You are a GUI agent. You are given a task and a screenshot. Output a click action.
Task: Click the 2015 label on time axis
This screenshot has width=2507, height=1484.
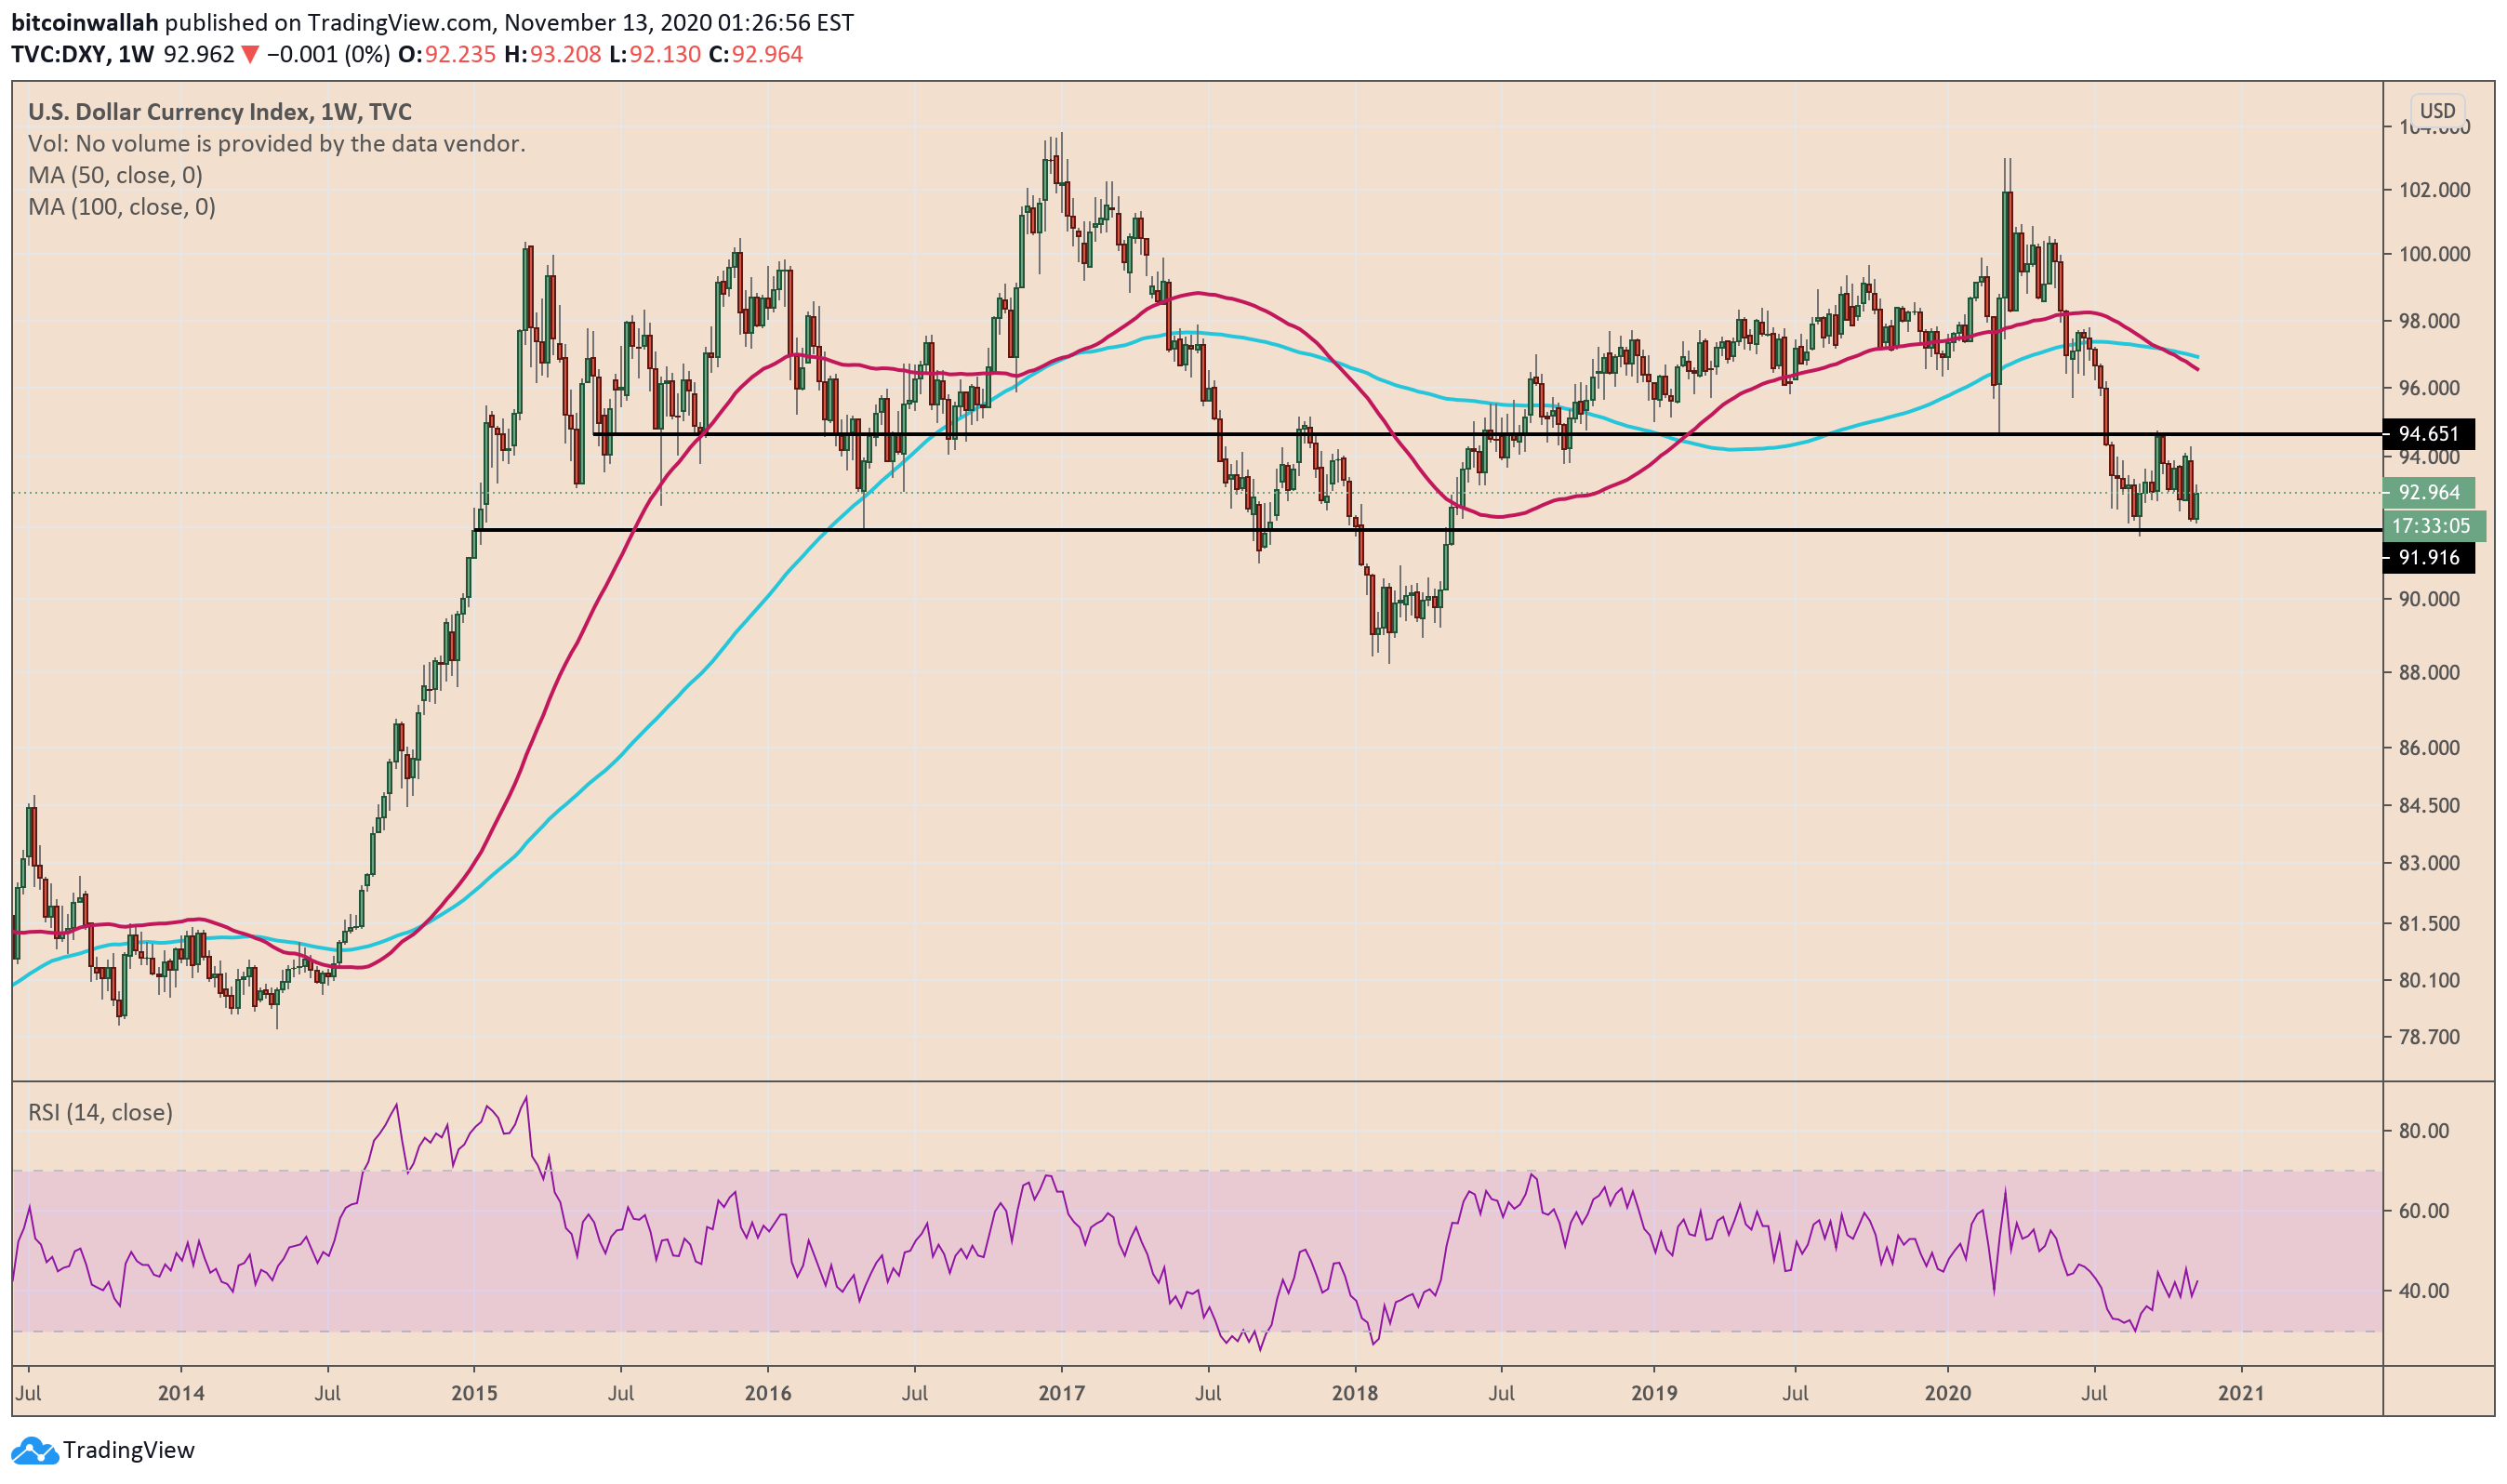click(x=474, y=1394)
